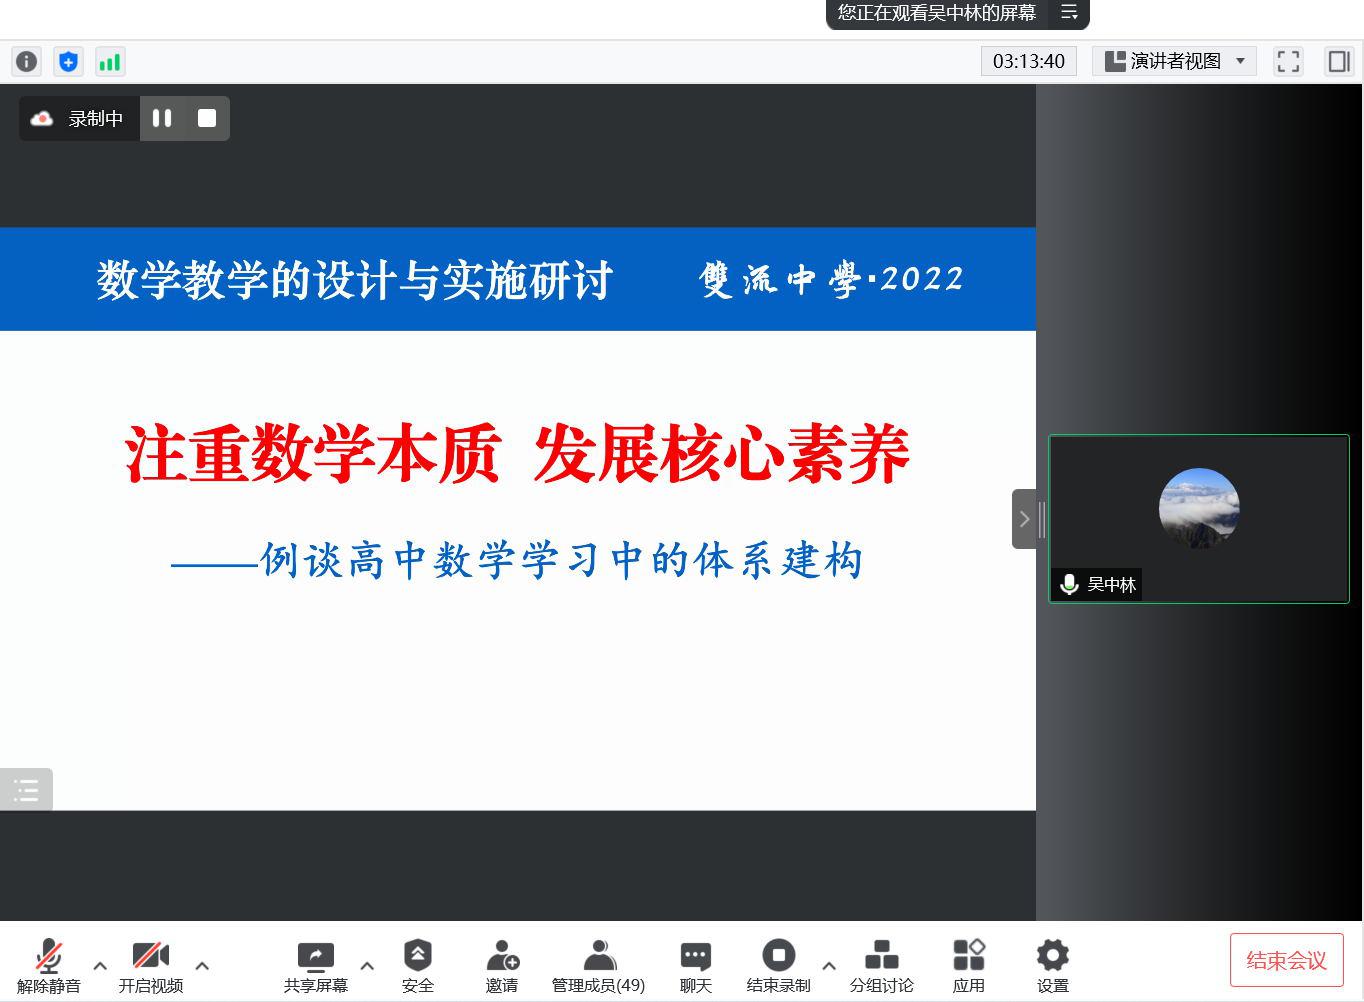The image size is (1364, 1002).
Task: Start 分组讨论 breakout rooms
Action: coord(881,963)
